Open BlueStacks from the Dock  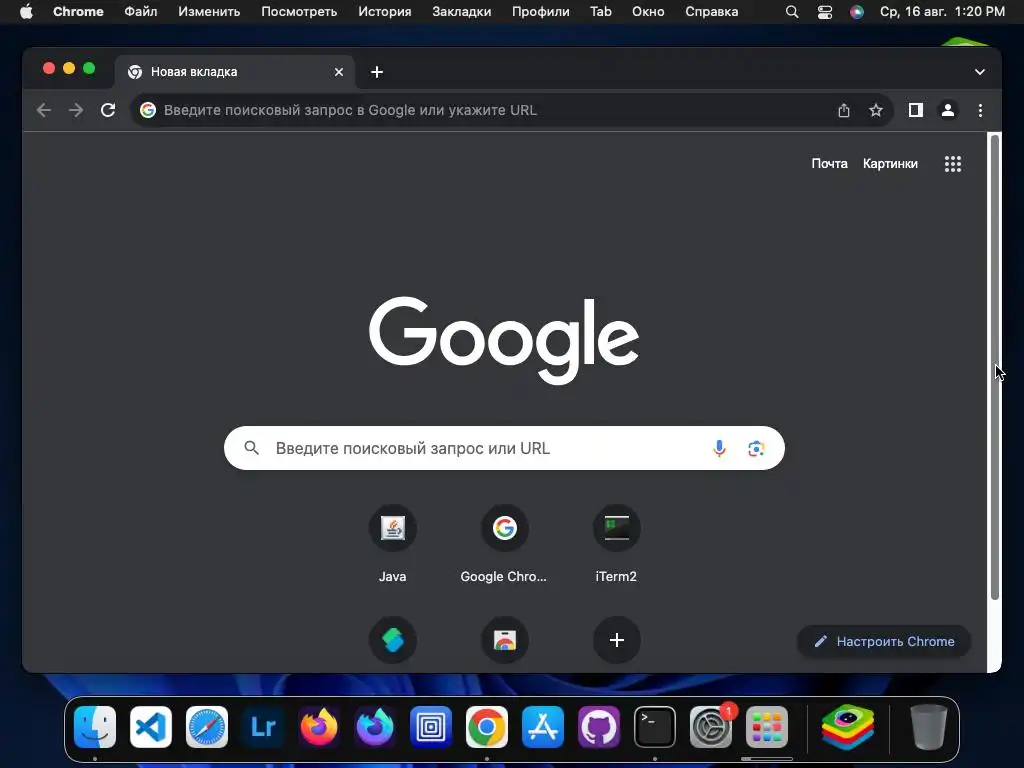[848, 727]
